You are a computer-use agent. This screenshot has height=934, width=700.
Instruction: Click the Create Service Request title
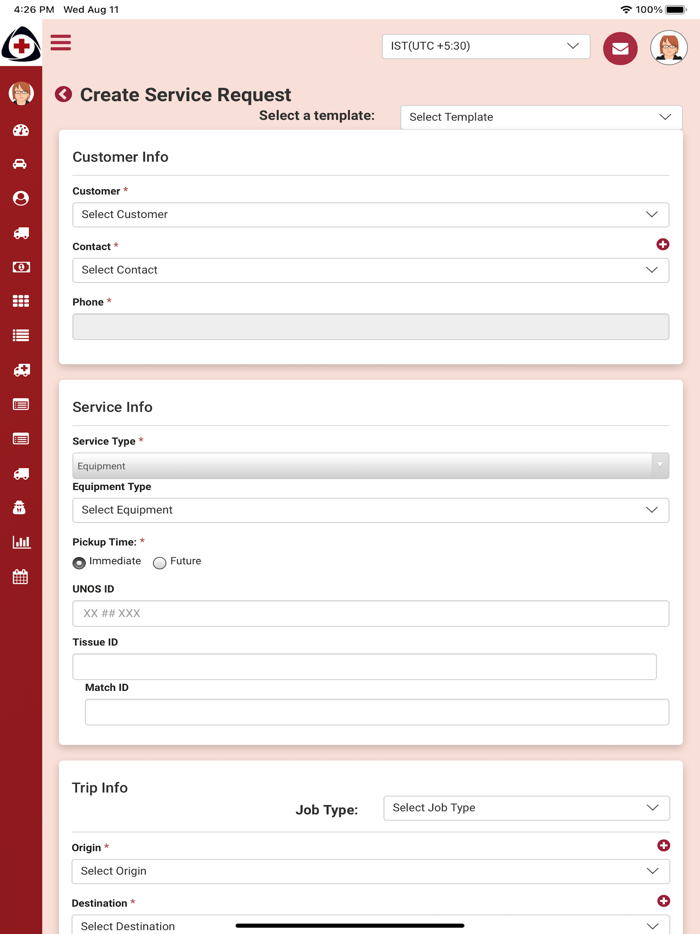click(x=186, y=94)
